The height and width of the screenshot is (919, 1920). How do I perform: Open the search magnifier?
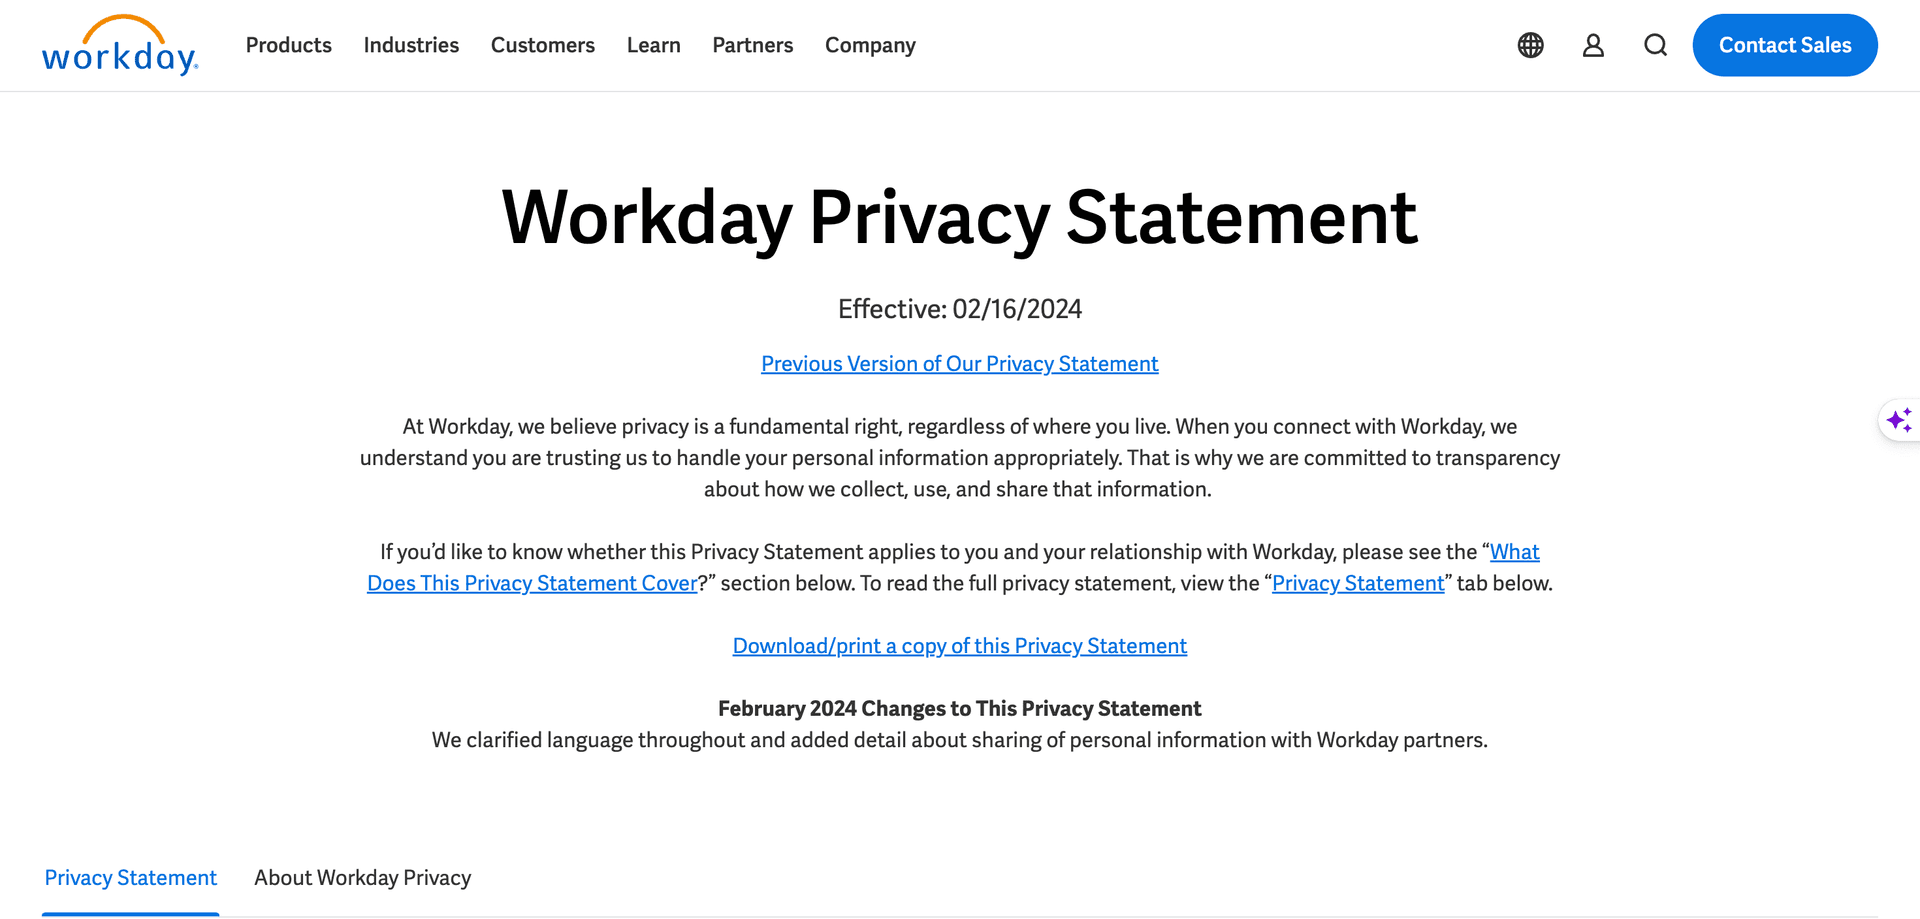[1655, 45]
